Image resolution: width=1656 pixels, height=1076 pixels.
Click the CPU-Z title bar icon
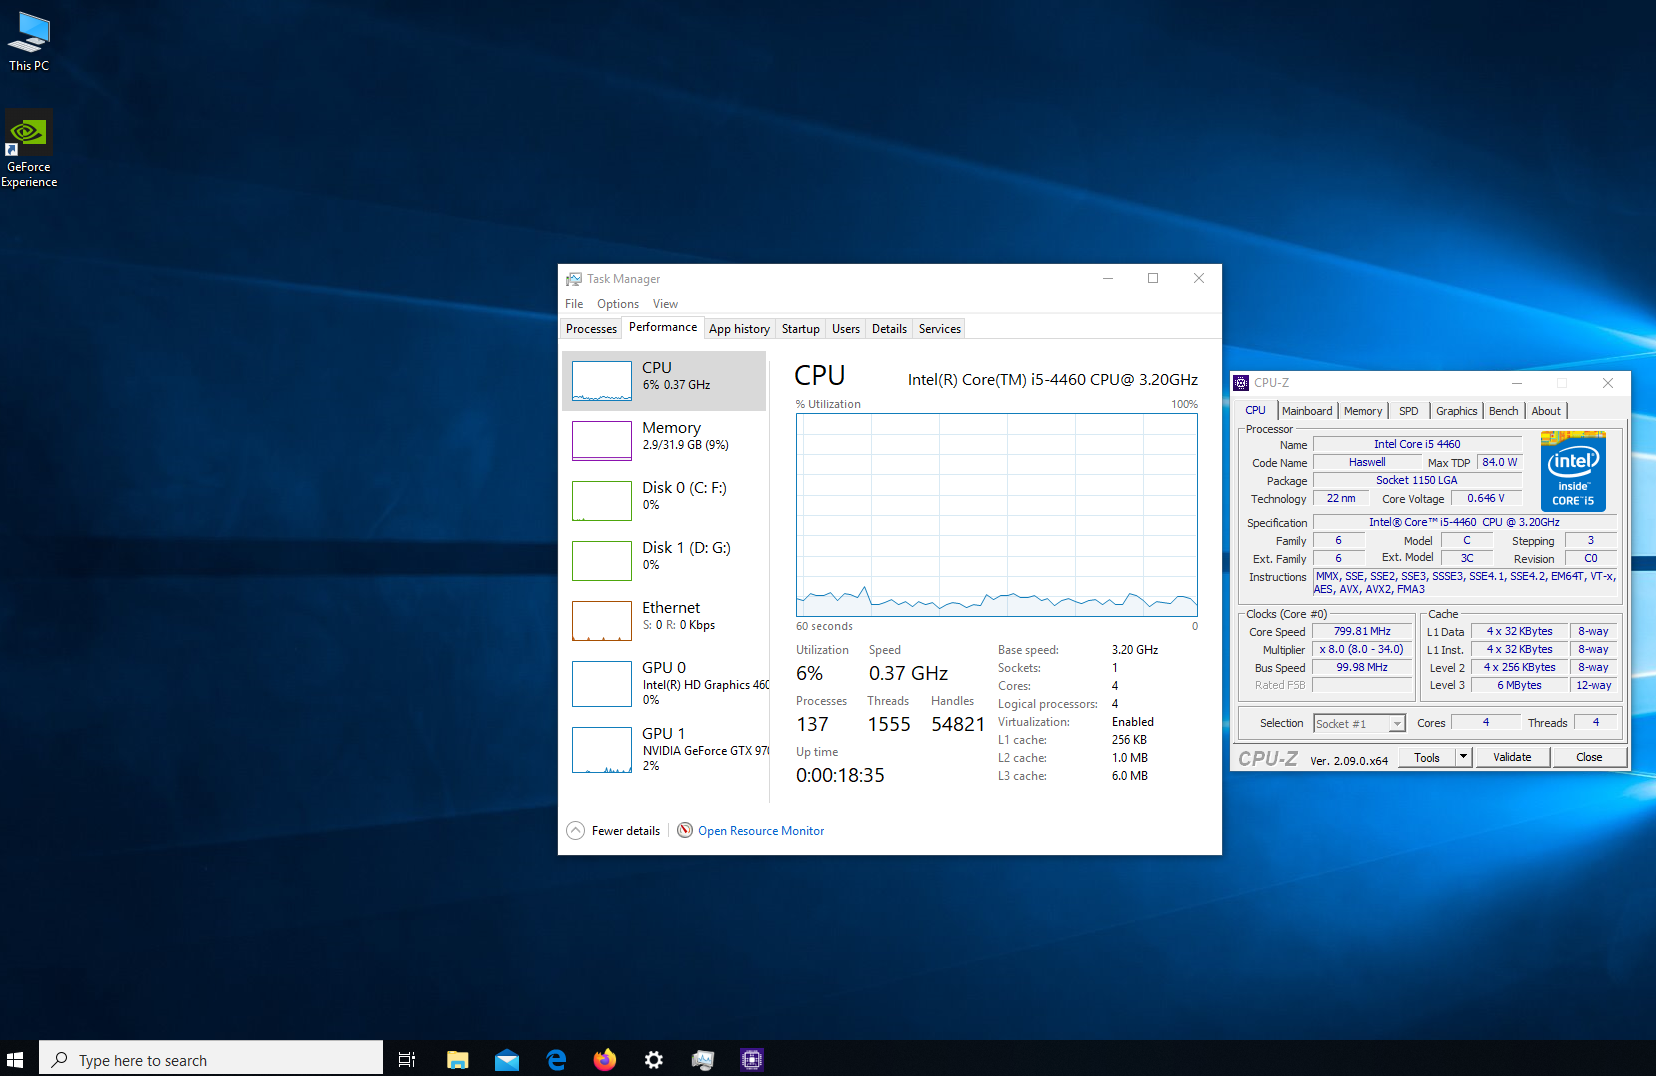pos(1241,383)
